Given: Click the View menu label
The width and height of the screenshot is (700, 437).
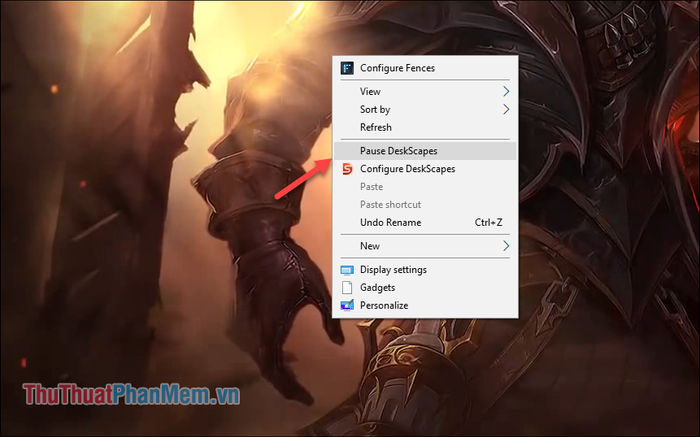Looking at the screenshot, I should click(x=370, y=92).
